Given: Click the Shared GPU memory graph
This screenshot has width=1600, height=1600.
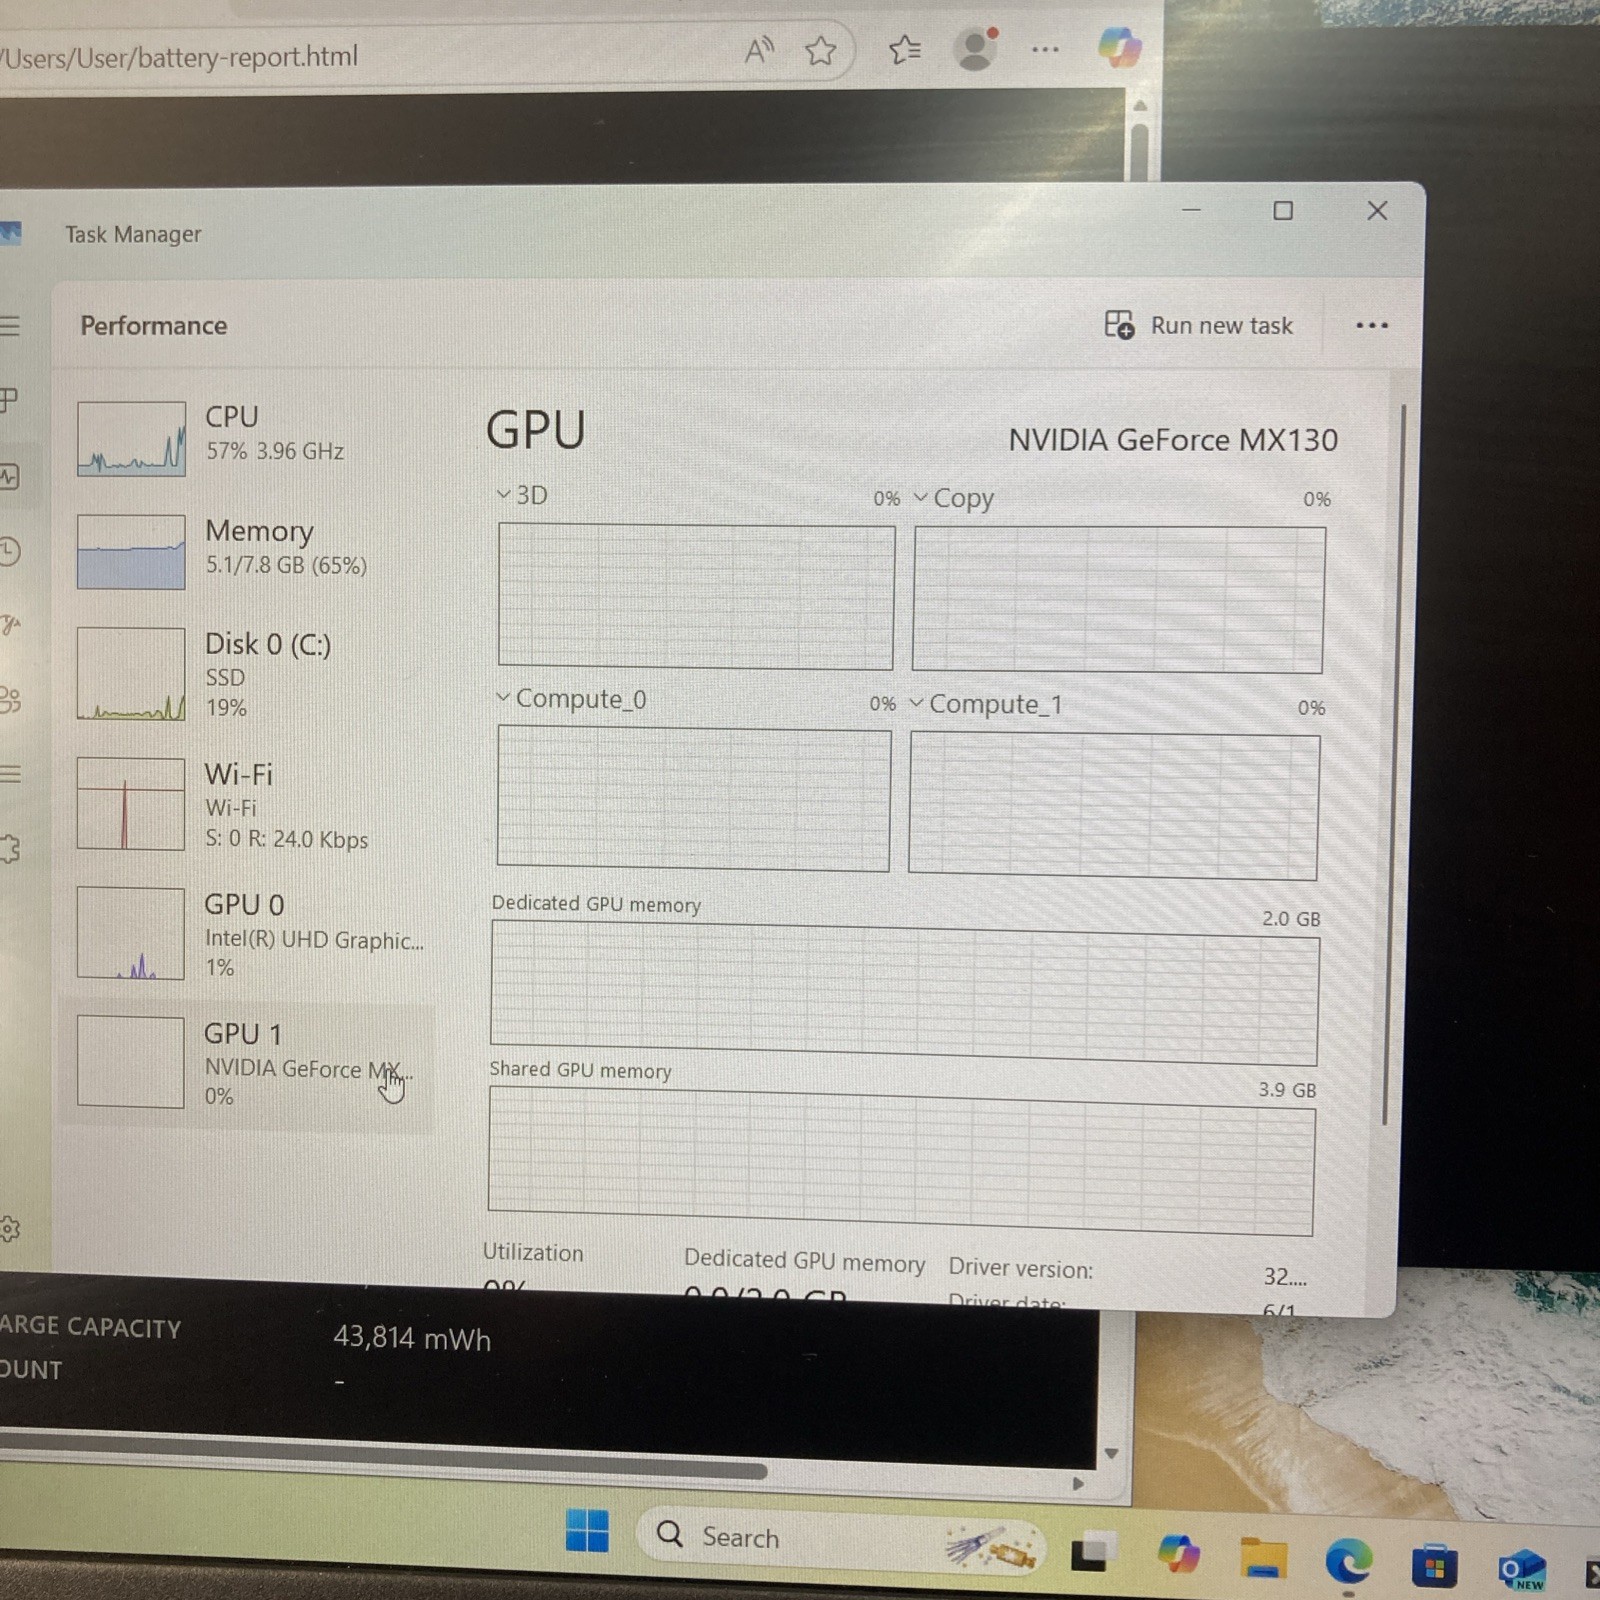Looking at the screenshot, I should (x=901, y=1161).
